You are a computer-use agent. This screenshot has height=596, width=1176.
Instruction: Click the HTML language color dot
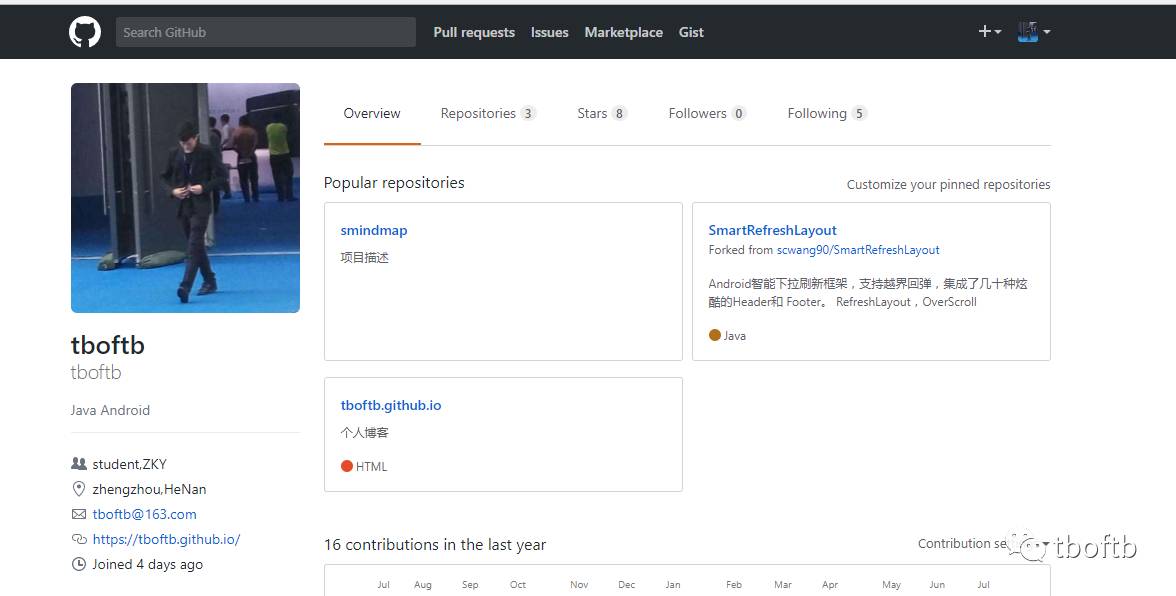pos(346,466)
